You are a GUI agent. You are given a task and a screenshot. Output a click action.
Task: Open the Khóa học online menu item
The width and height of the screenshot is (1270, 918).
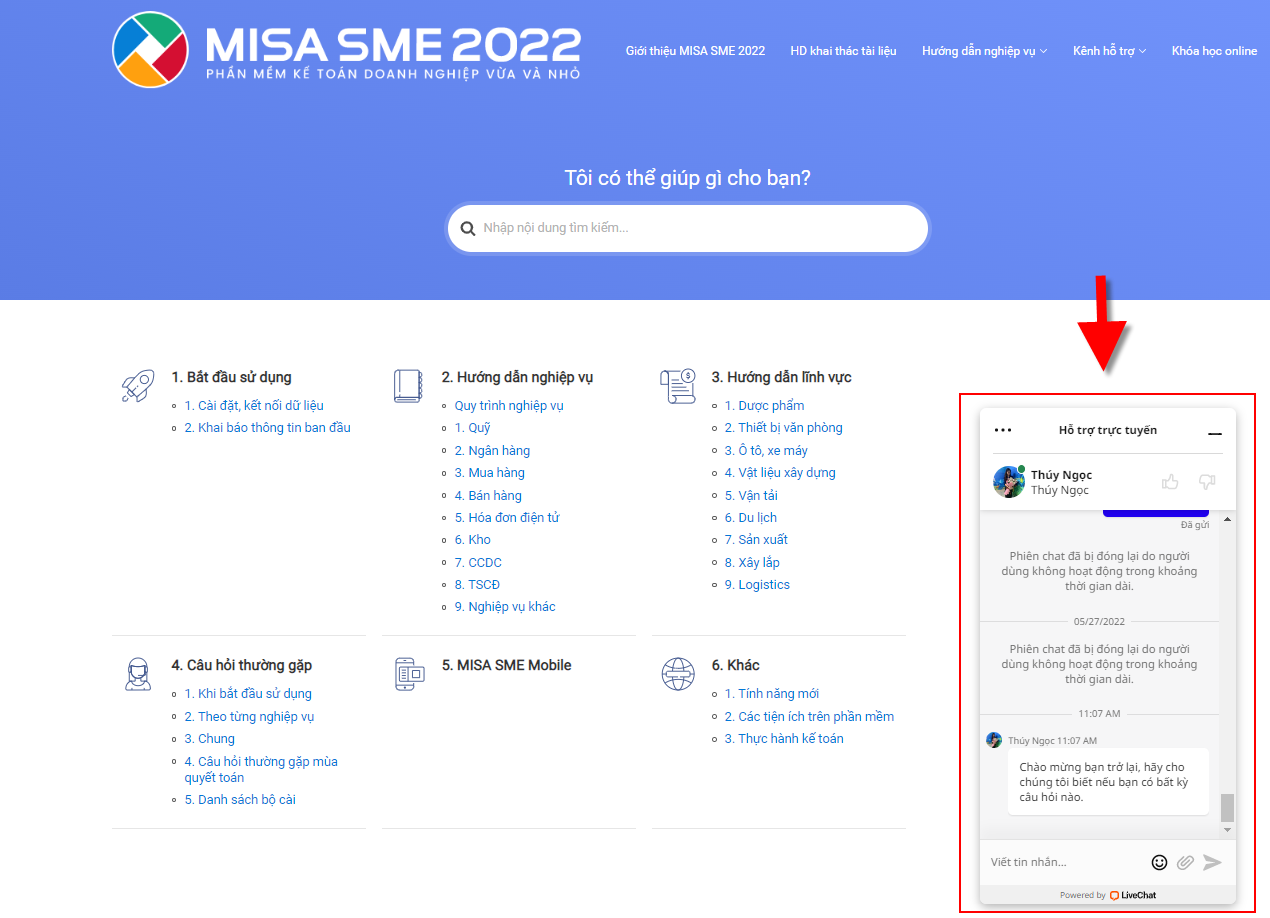1214,51
